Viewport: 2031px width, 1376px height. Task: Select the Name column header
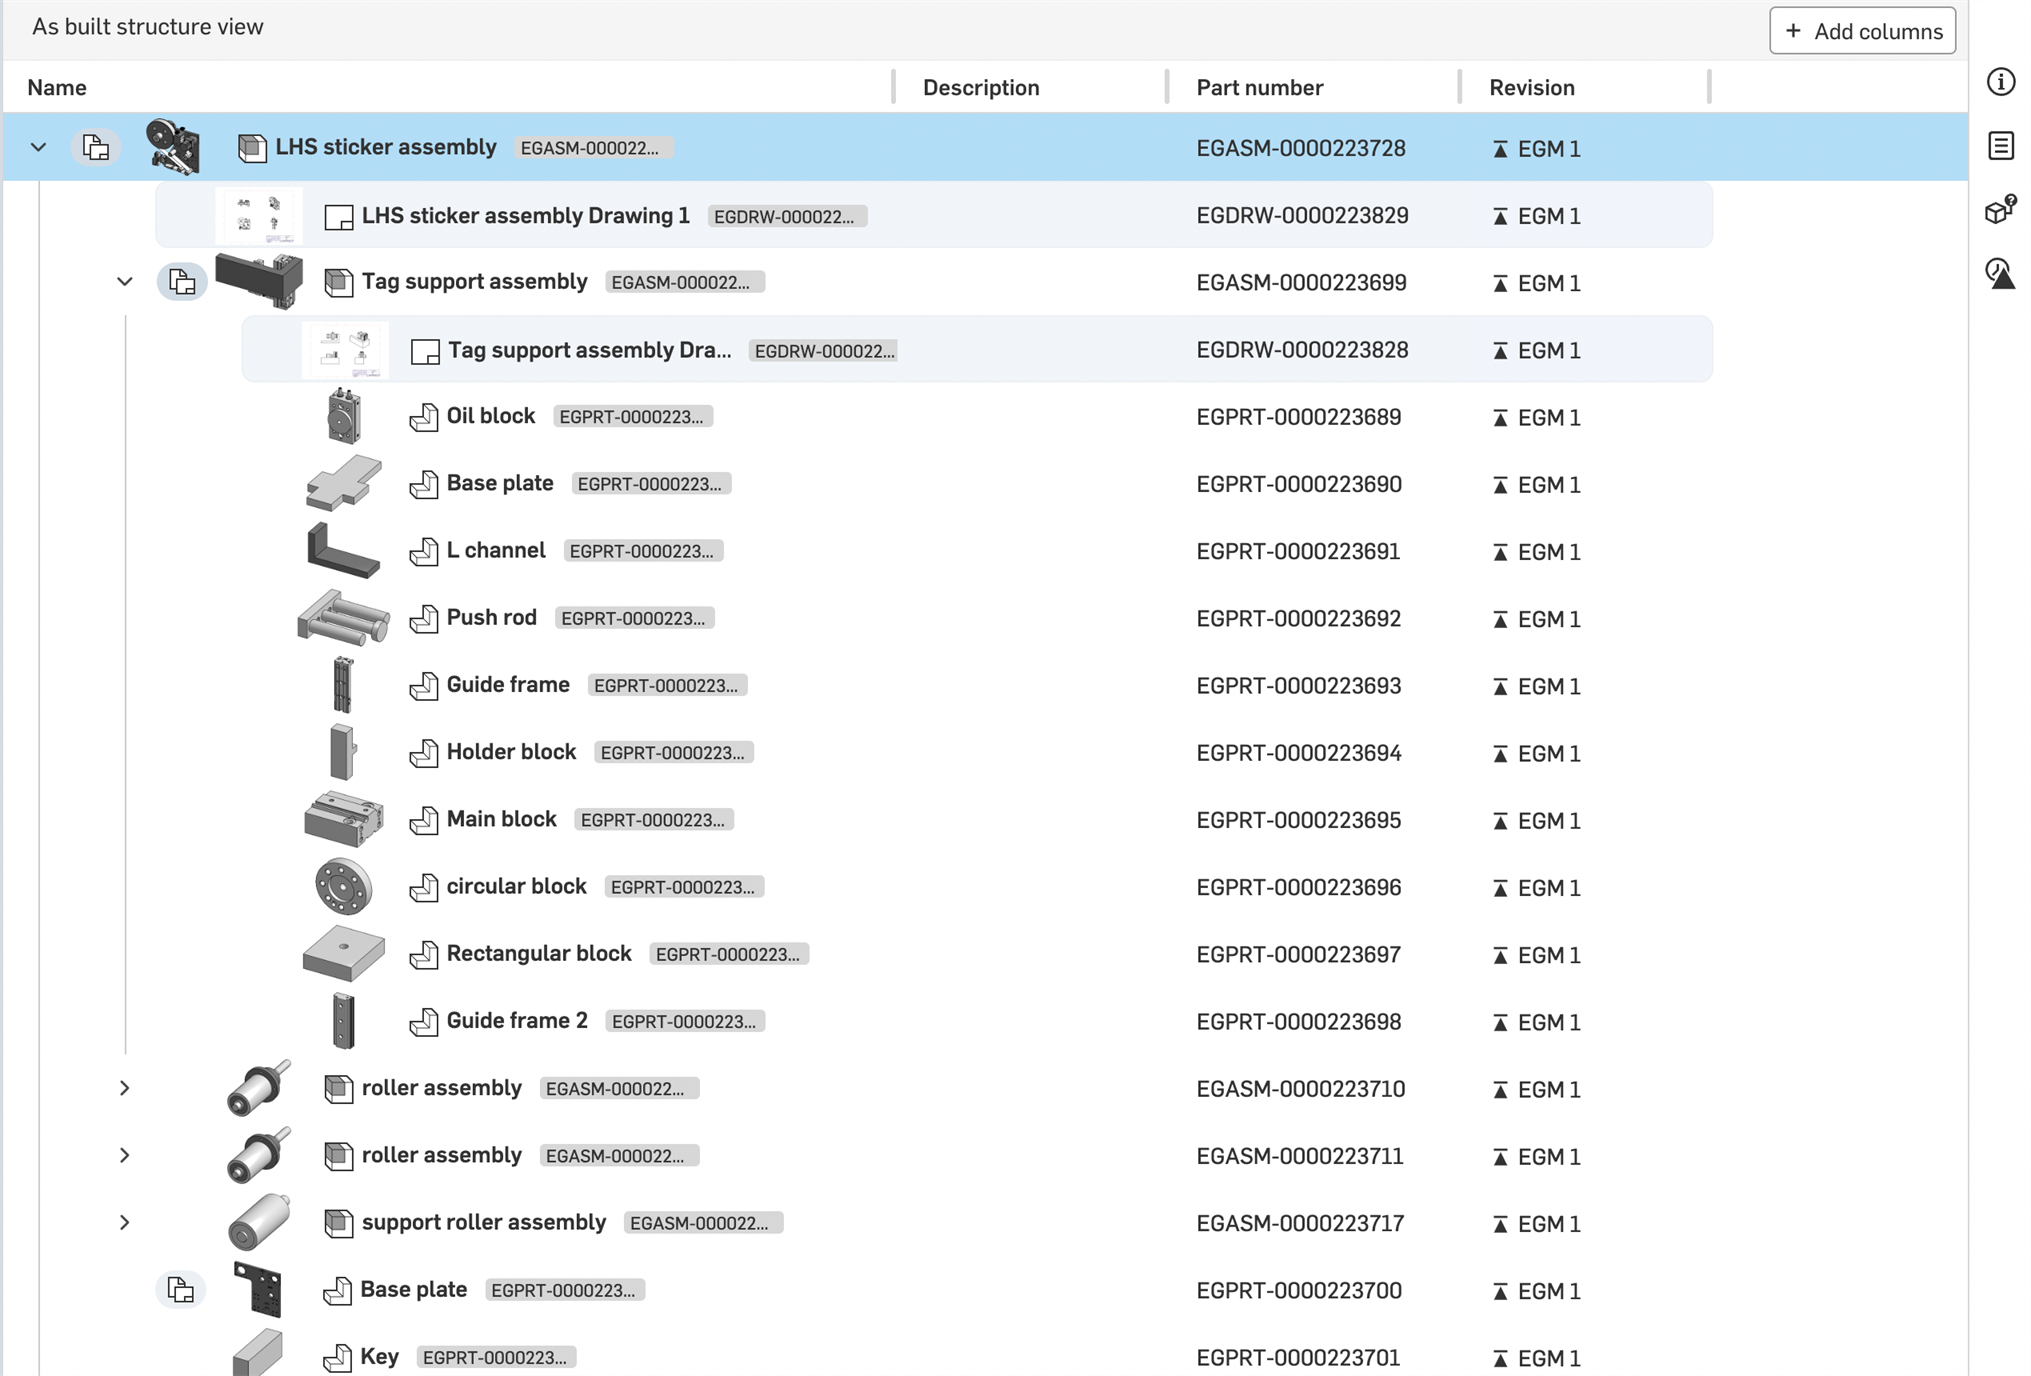55,86
